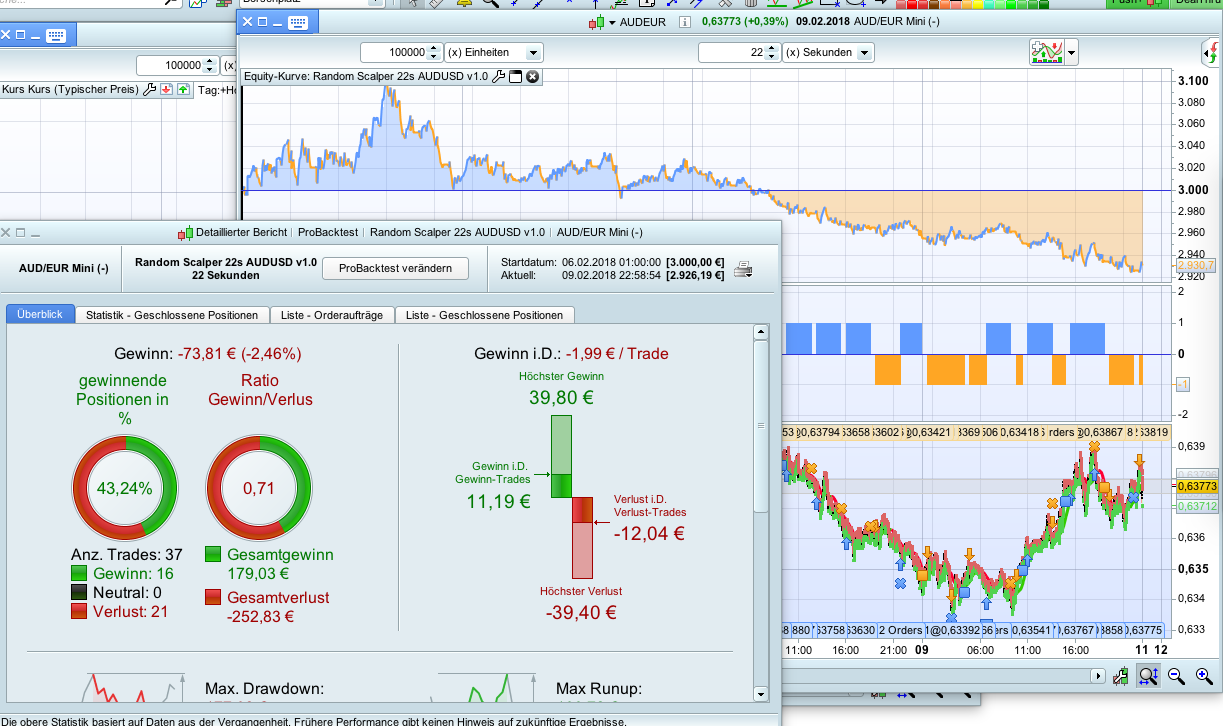Click the report vertical scrollbar down arrow

[761, 693]
